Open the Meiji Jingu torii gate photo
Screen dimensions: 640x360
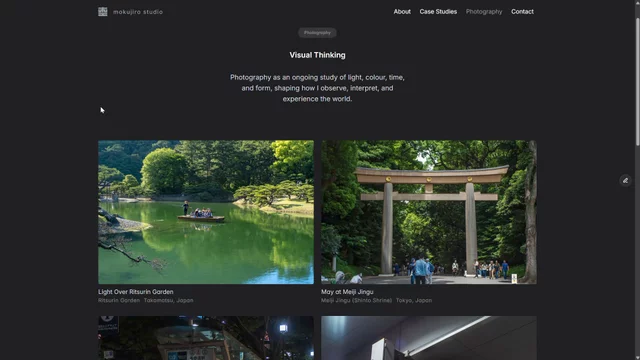point(429,212)
